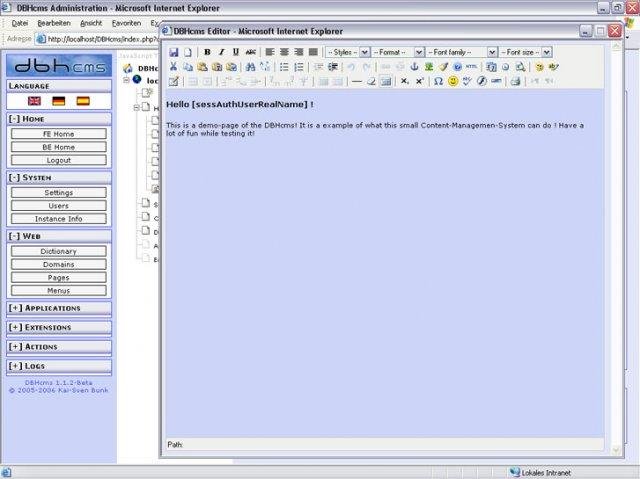Viewport: 640px width, 479px height.
Task: Open the Datei menu
Action: 20,23
